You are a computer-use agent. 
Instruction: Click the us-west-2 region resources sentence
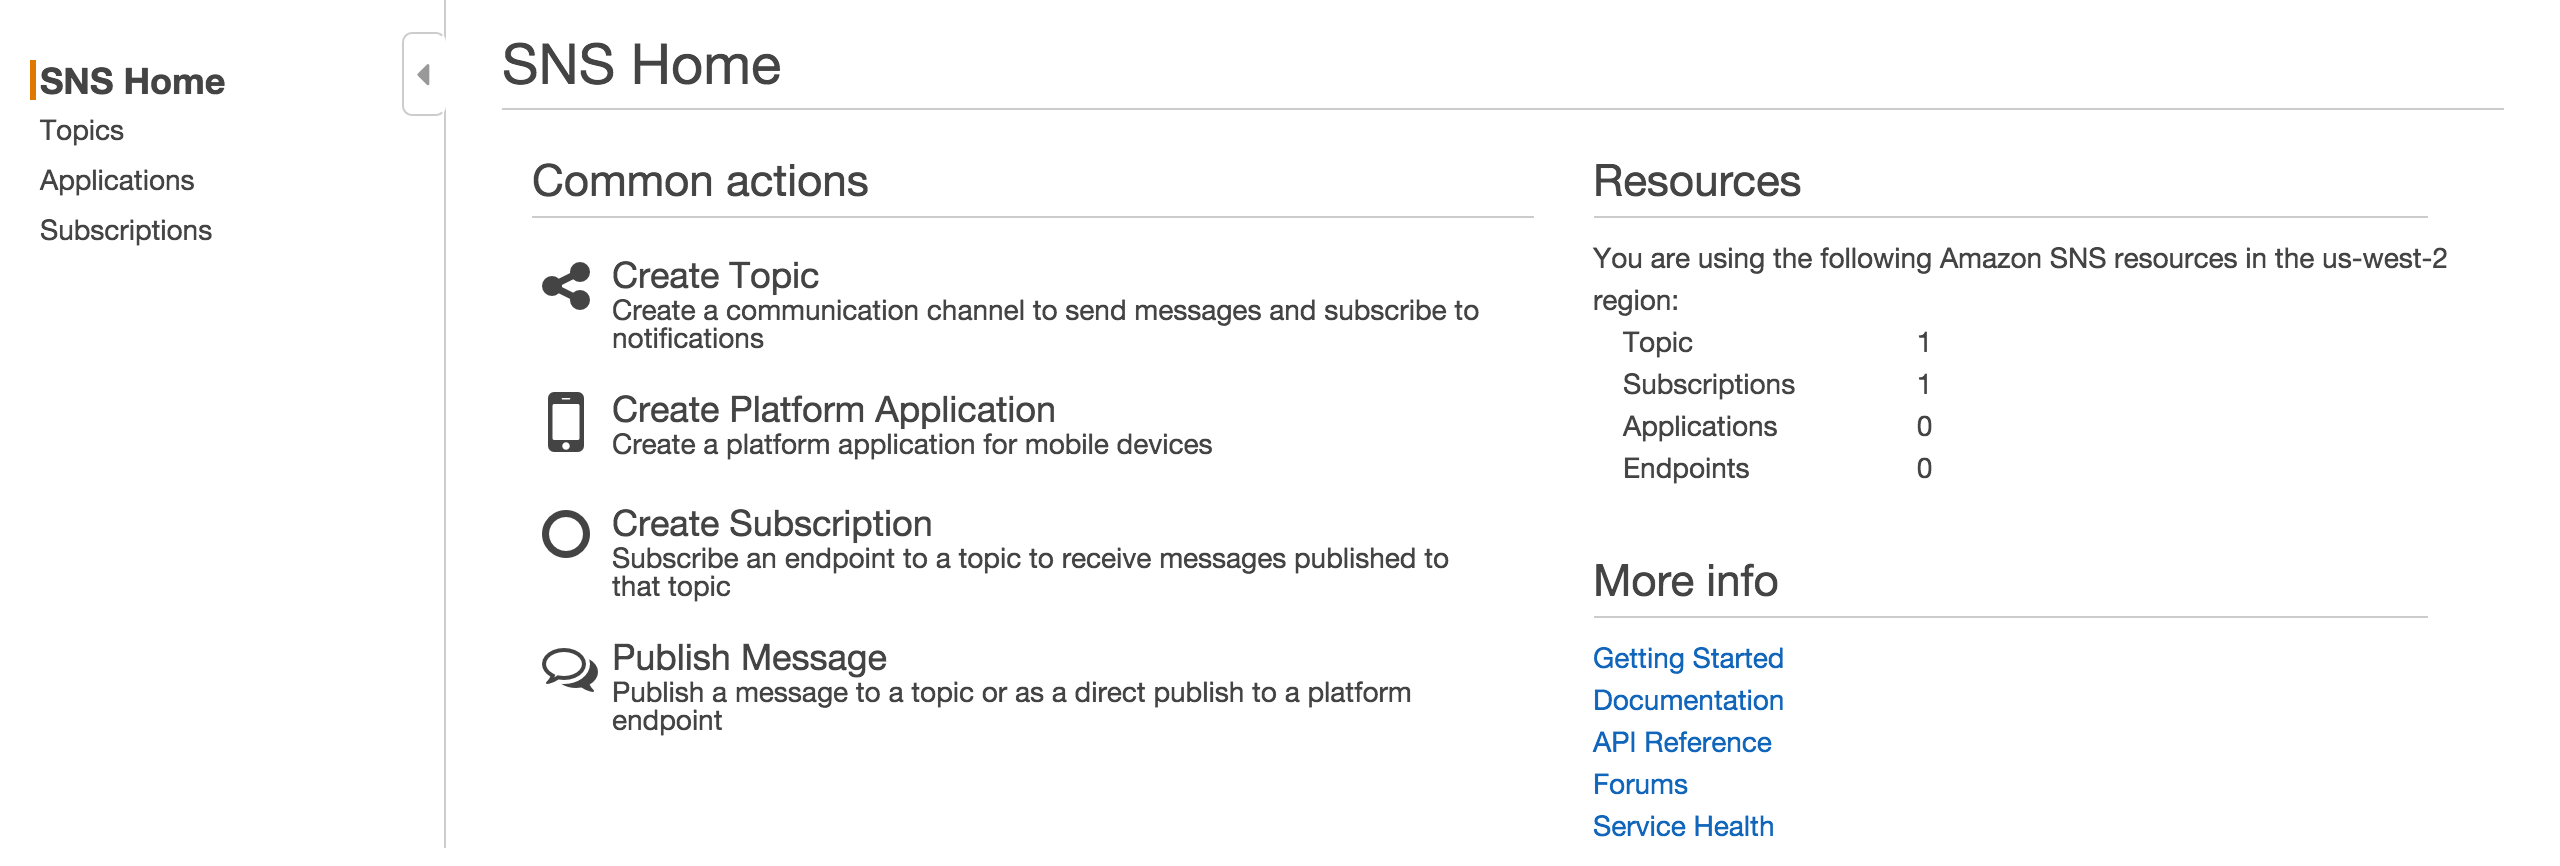tap(2020, 279)
